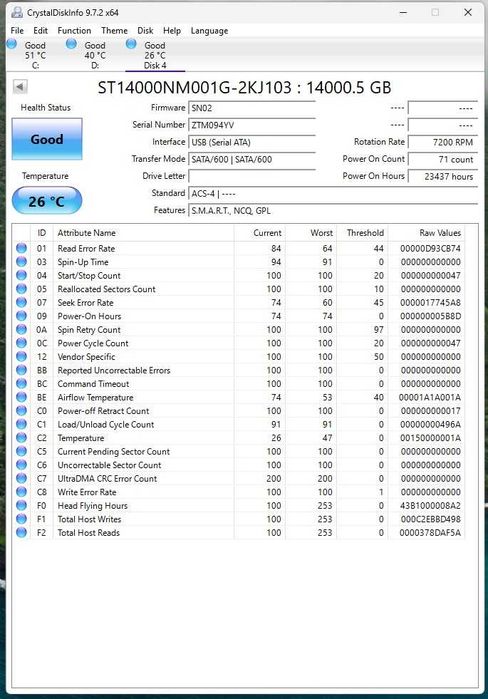Open the Help menu
This screenshot has width=488, height=699.
172,30
